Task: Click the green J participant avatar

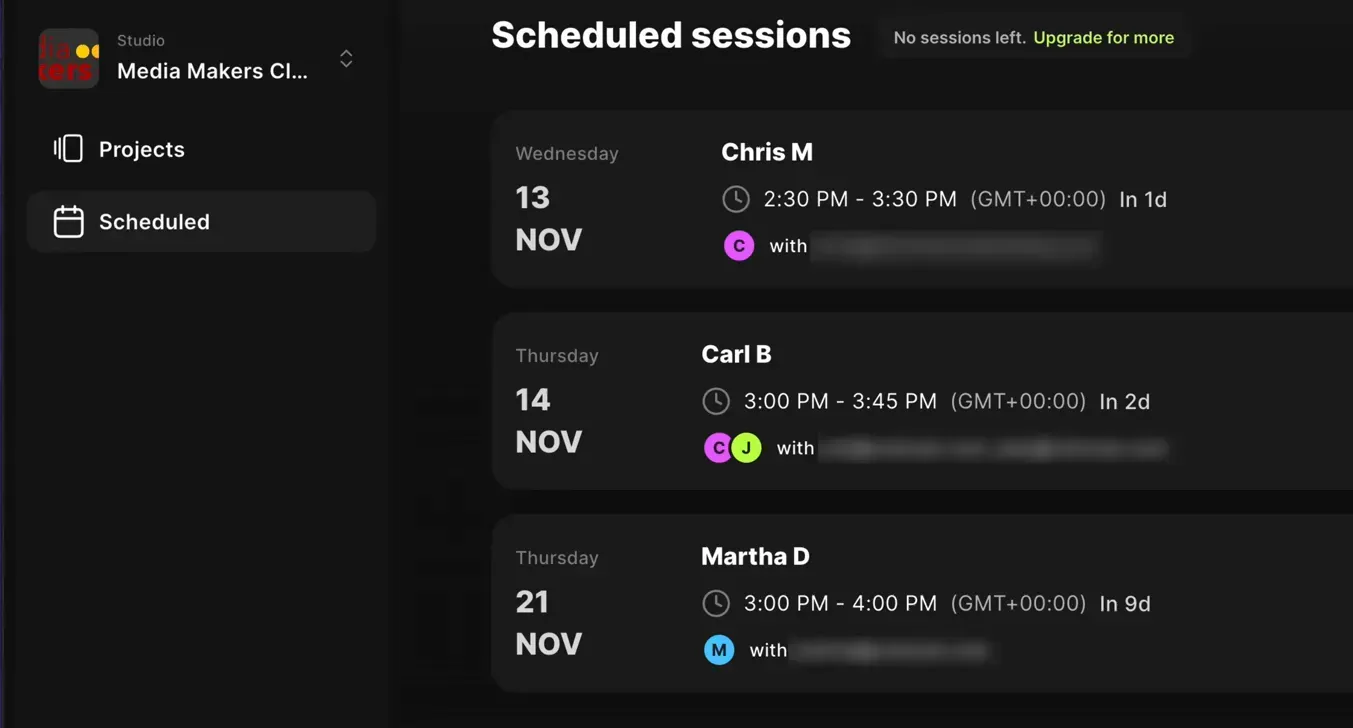Action: point(746,448)
